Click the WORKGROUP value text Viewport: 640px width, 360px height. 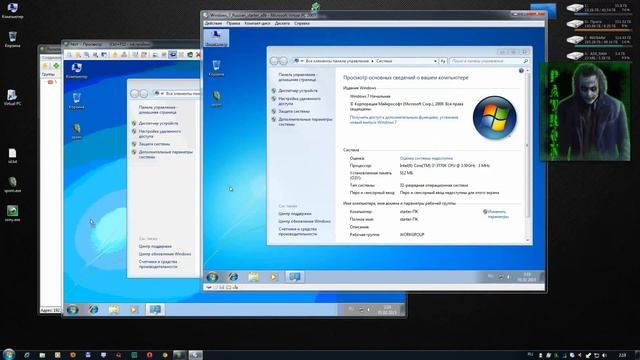pyautogui.click(x=412, y=235)
